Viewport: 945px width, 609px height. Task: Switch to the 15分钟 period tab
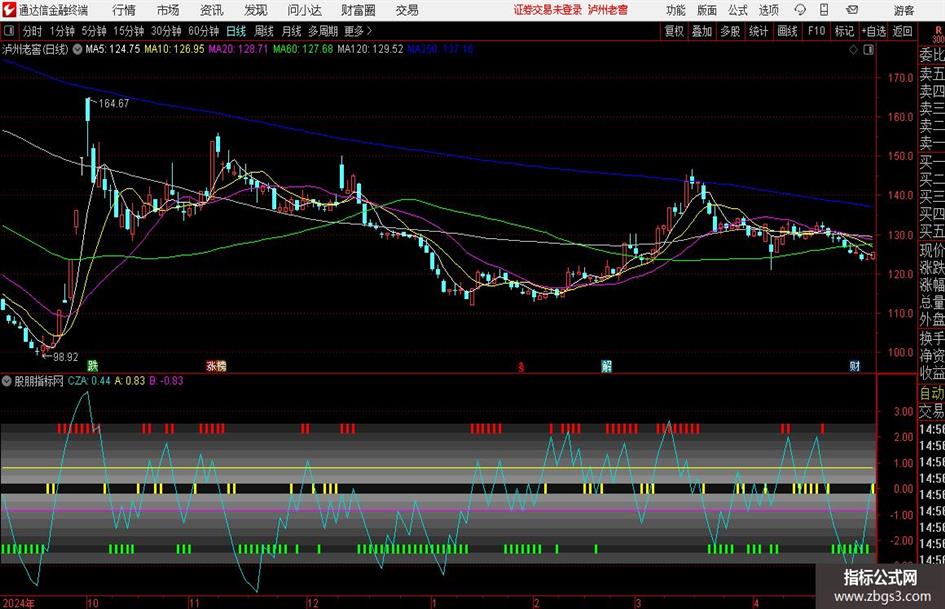(128, 31)
